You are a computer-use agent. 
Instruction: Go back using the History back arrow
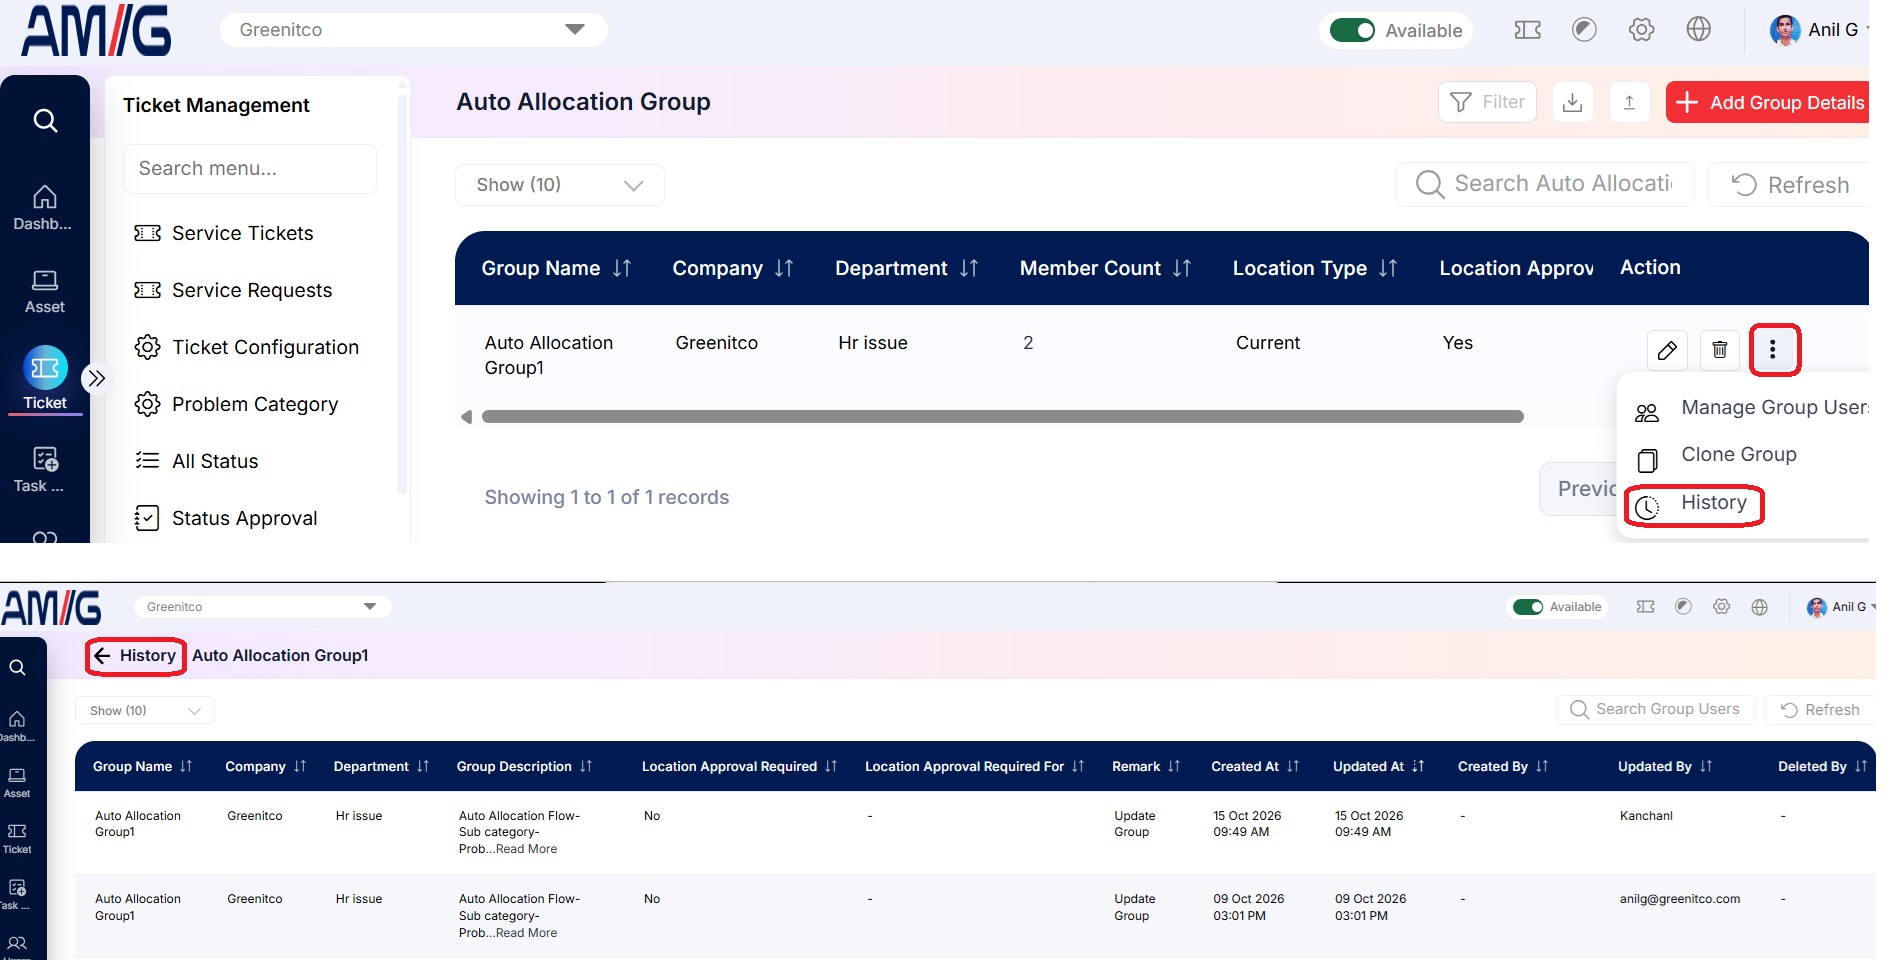click(102, 656)
